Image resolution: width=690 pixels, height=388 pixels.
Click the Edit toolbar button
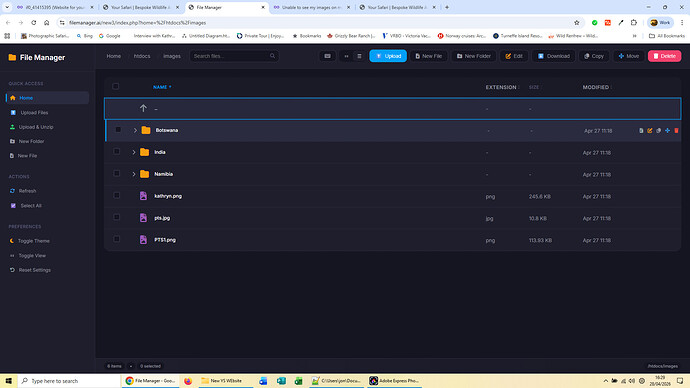tap(514, 56)
